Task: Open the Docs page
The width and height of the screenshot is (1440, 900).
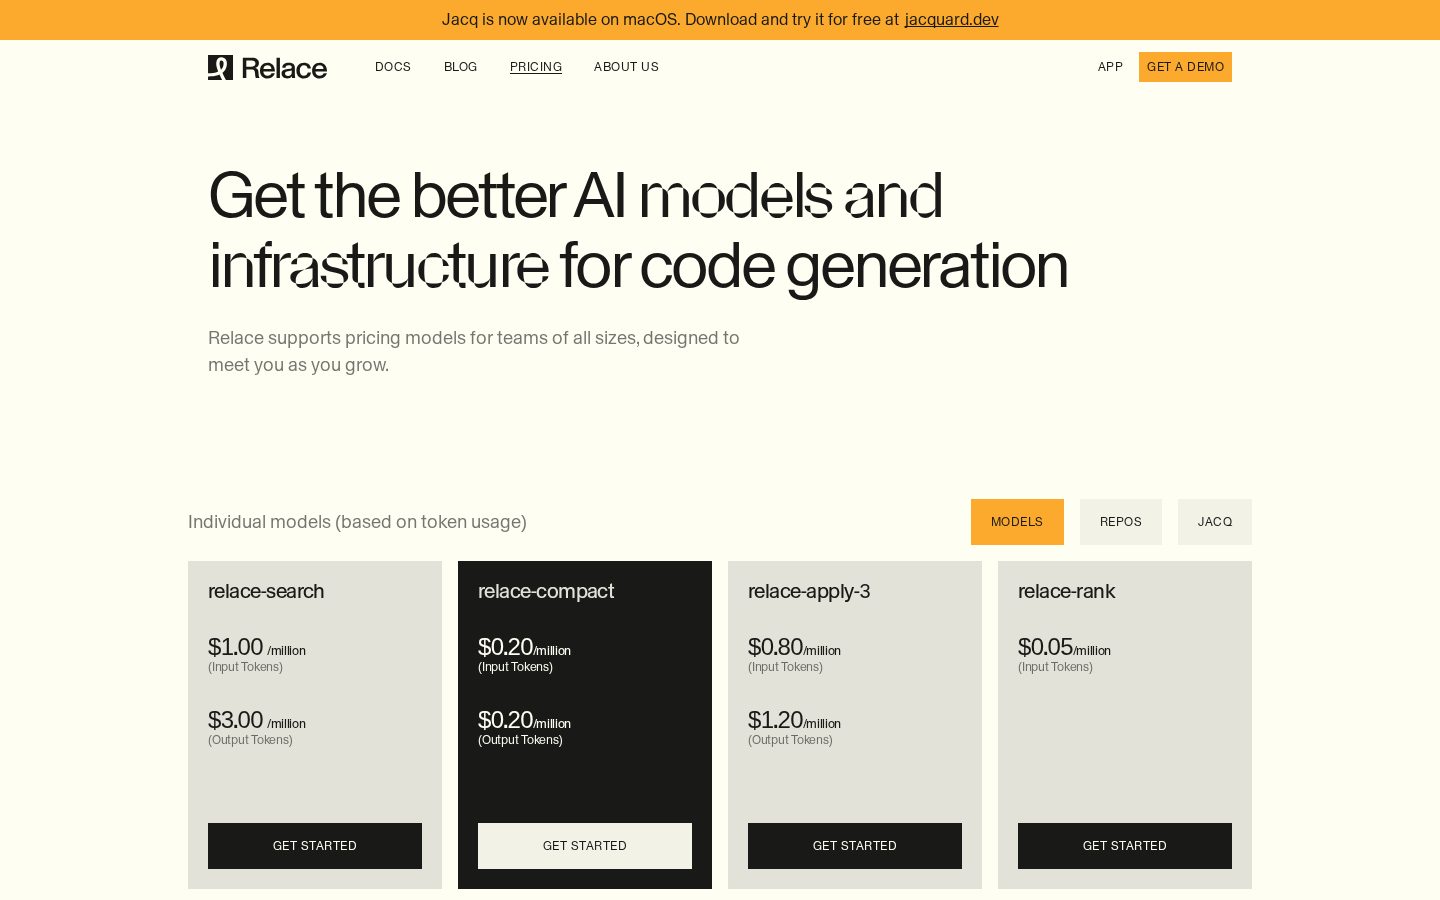Action: point(393,67)
